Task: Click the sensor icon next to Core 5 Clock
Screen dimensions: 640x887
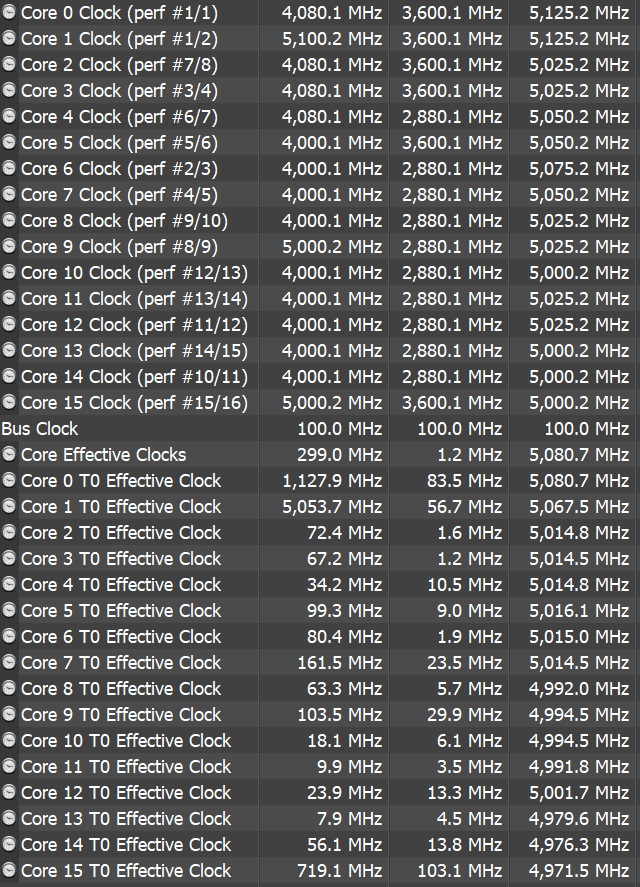Action: click(x=8, y=143)
